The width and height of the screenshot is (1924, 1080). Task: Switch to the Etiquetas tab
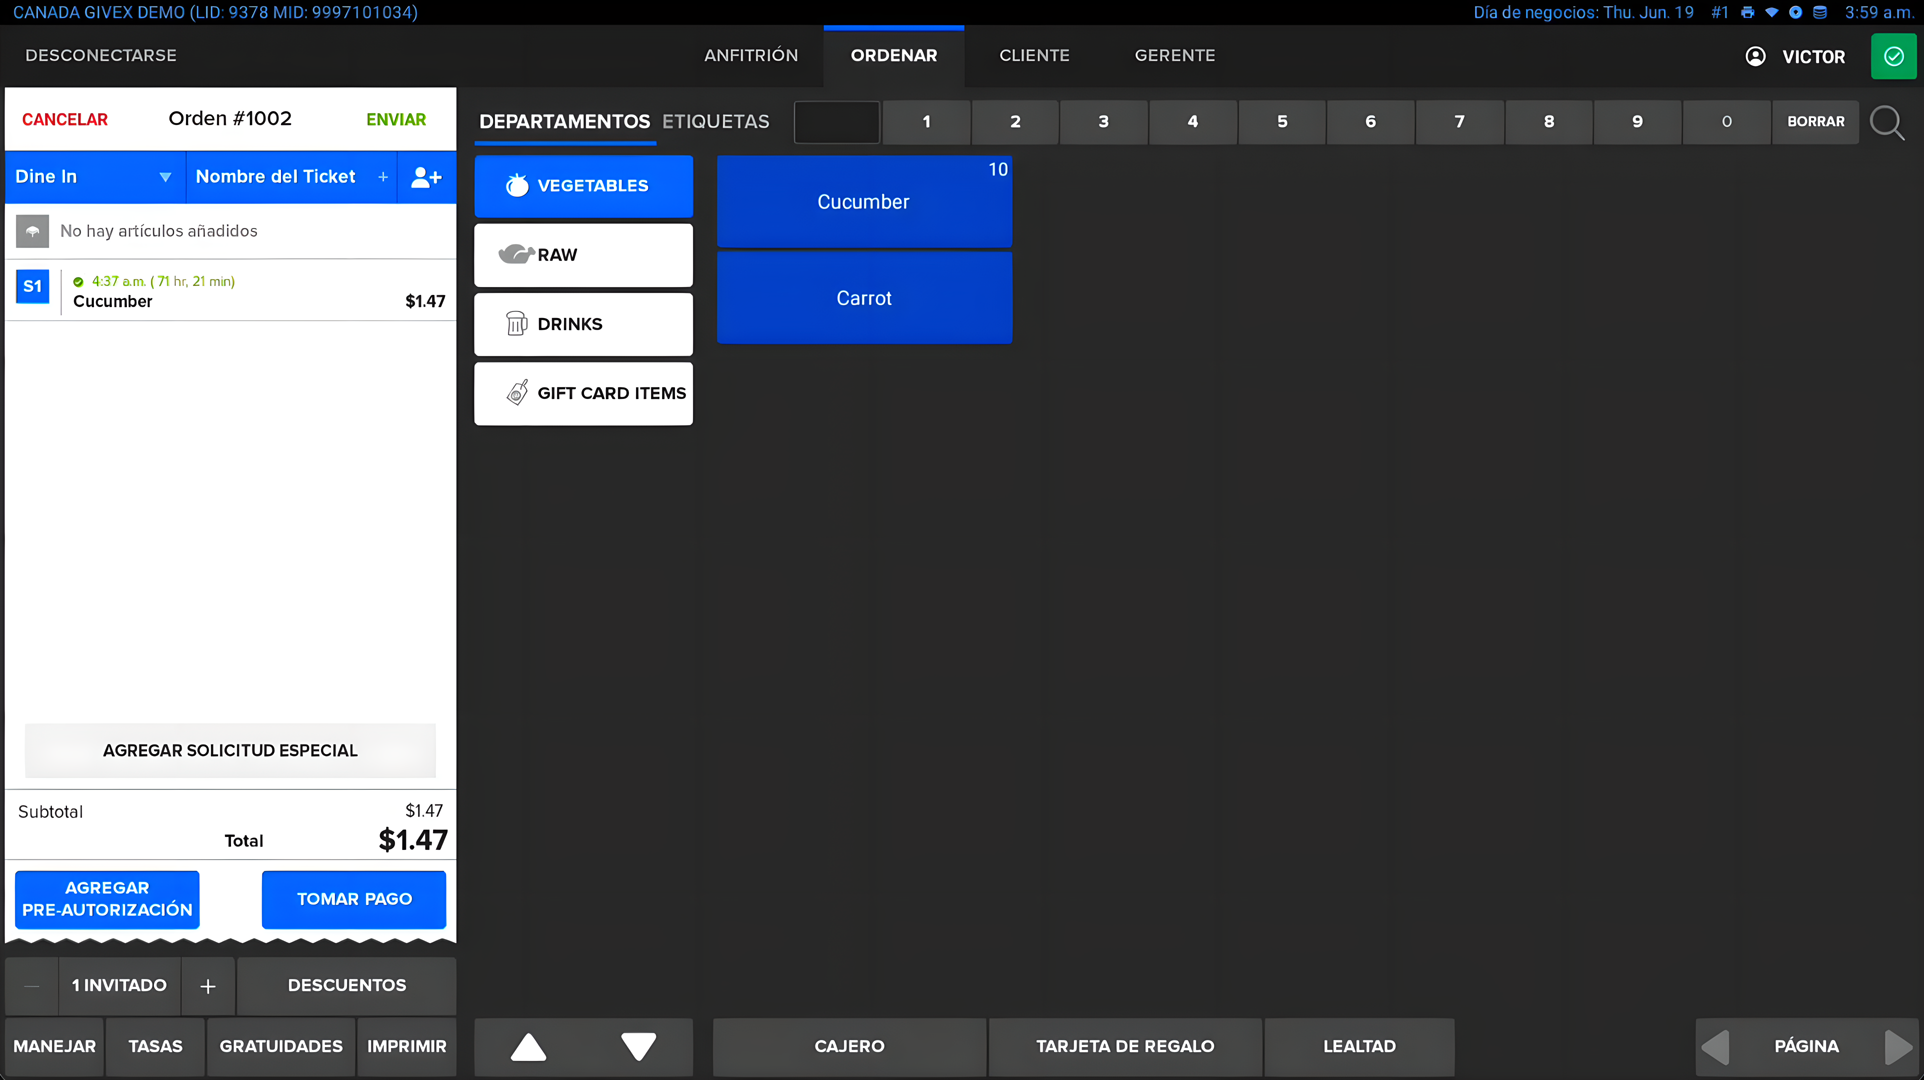pyautogui.click(x=715, y=122)
